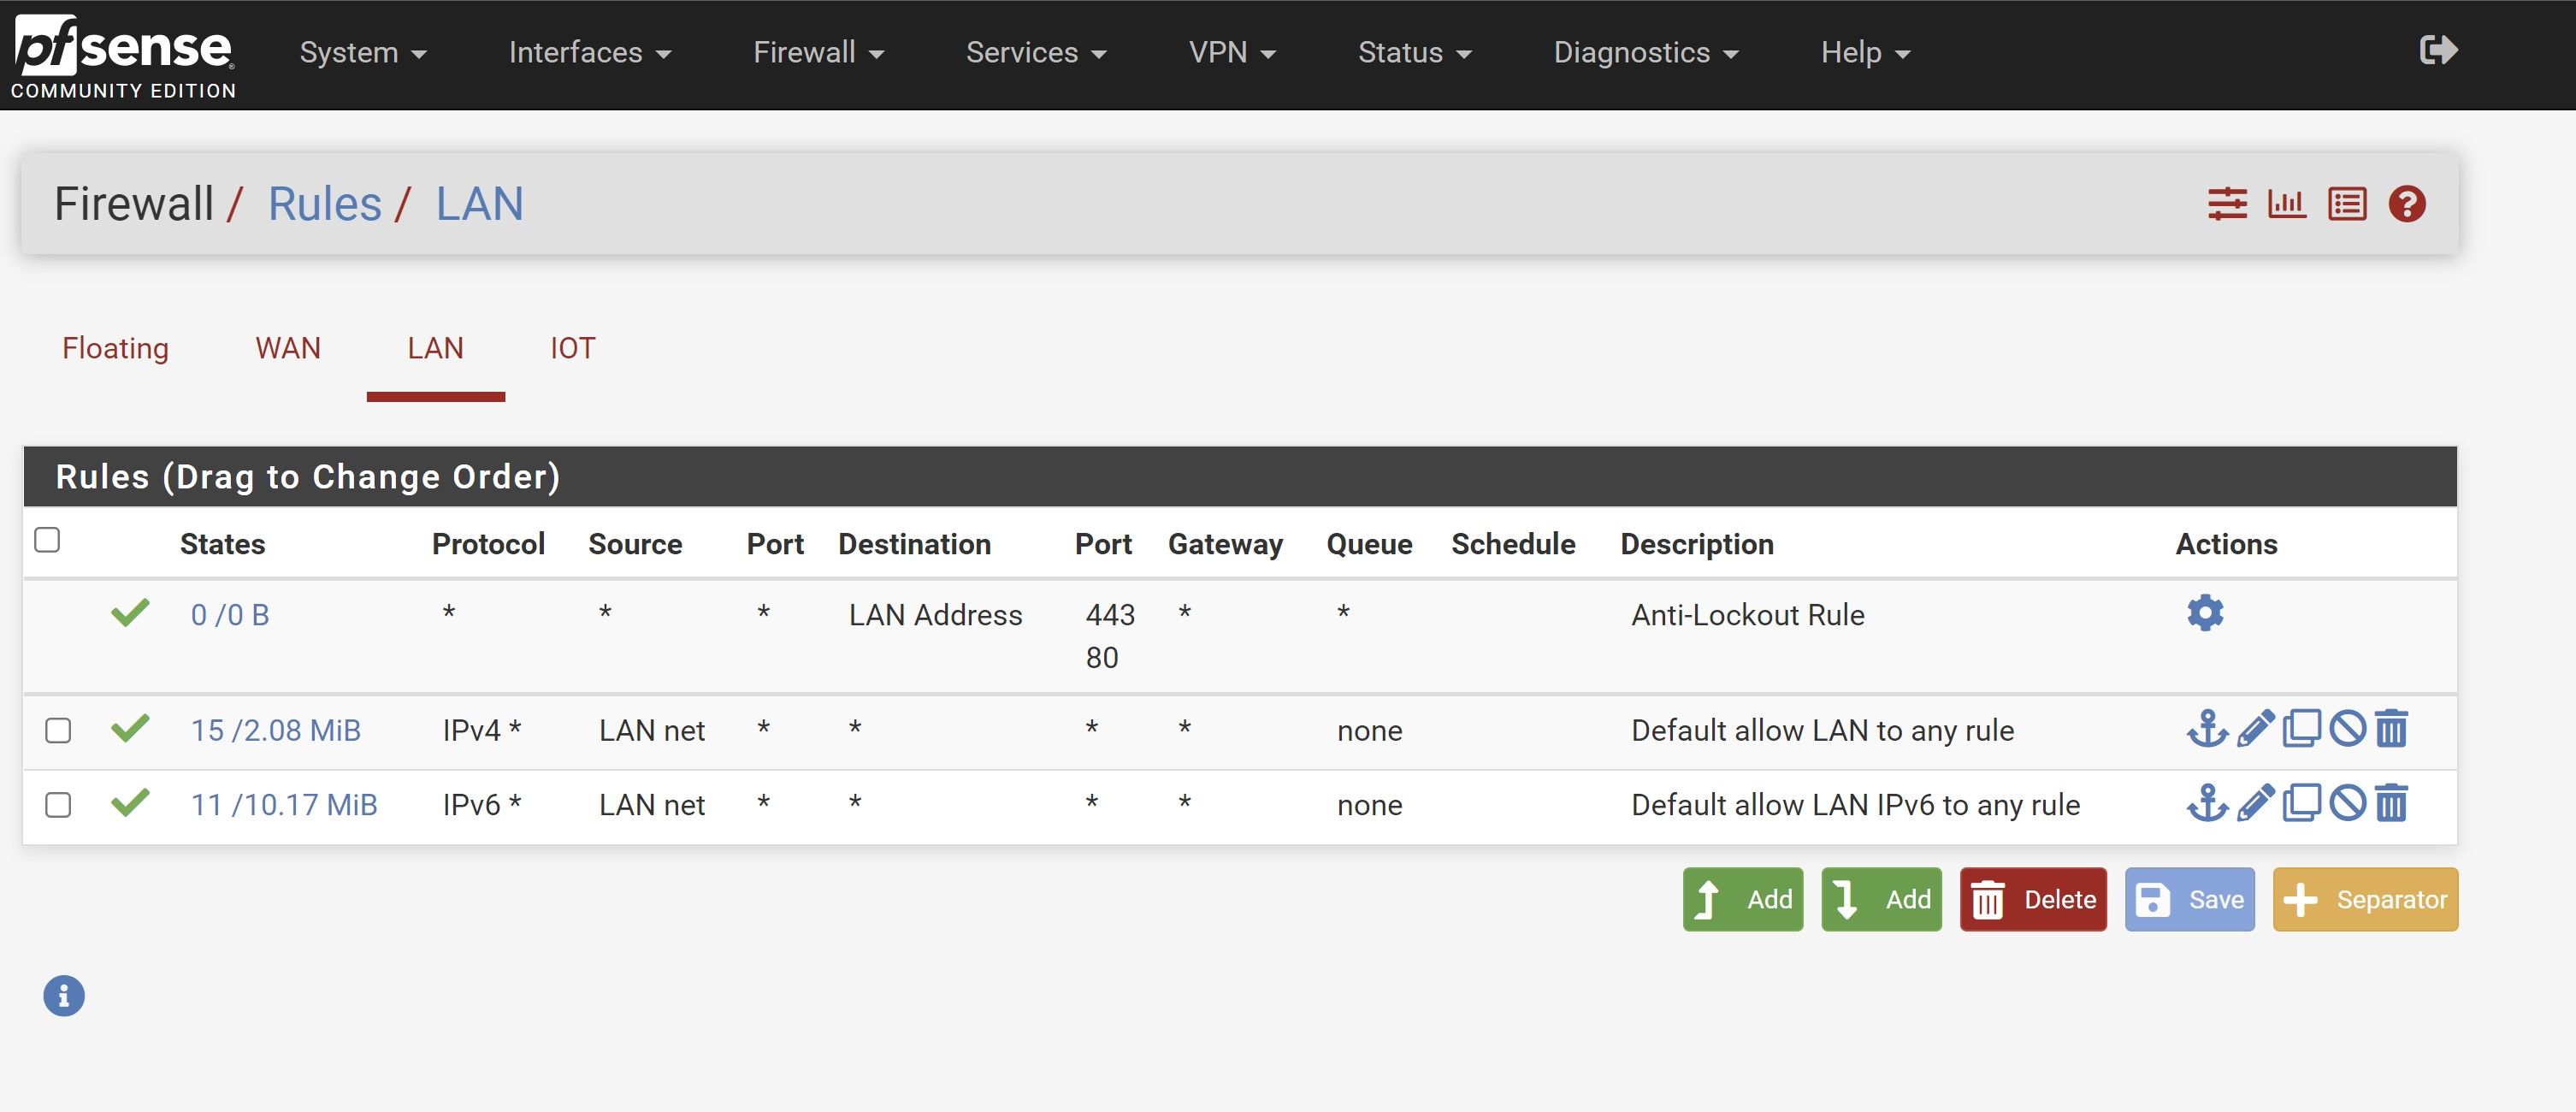
Task: Click the Save button
Action: 2189,899
